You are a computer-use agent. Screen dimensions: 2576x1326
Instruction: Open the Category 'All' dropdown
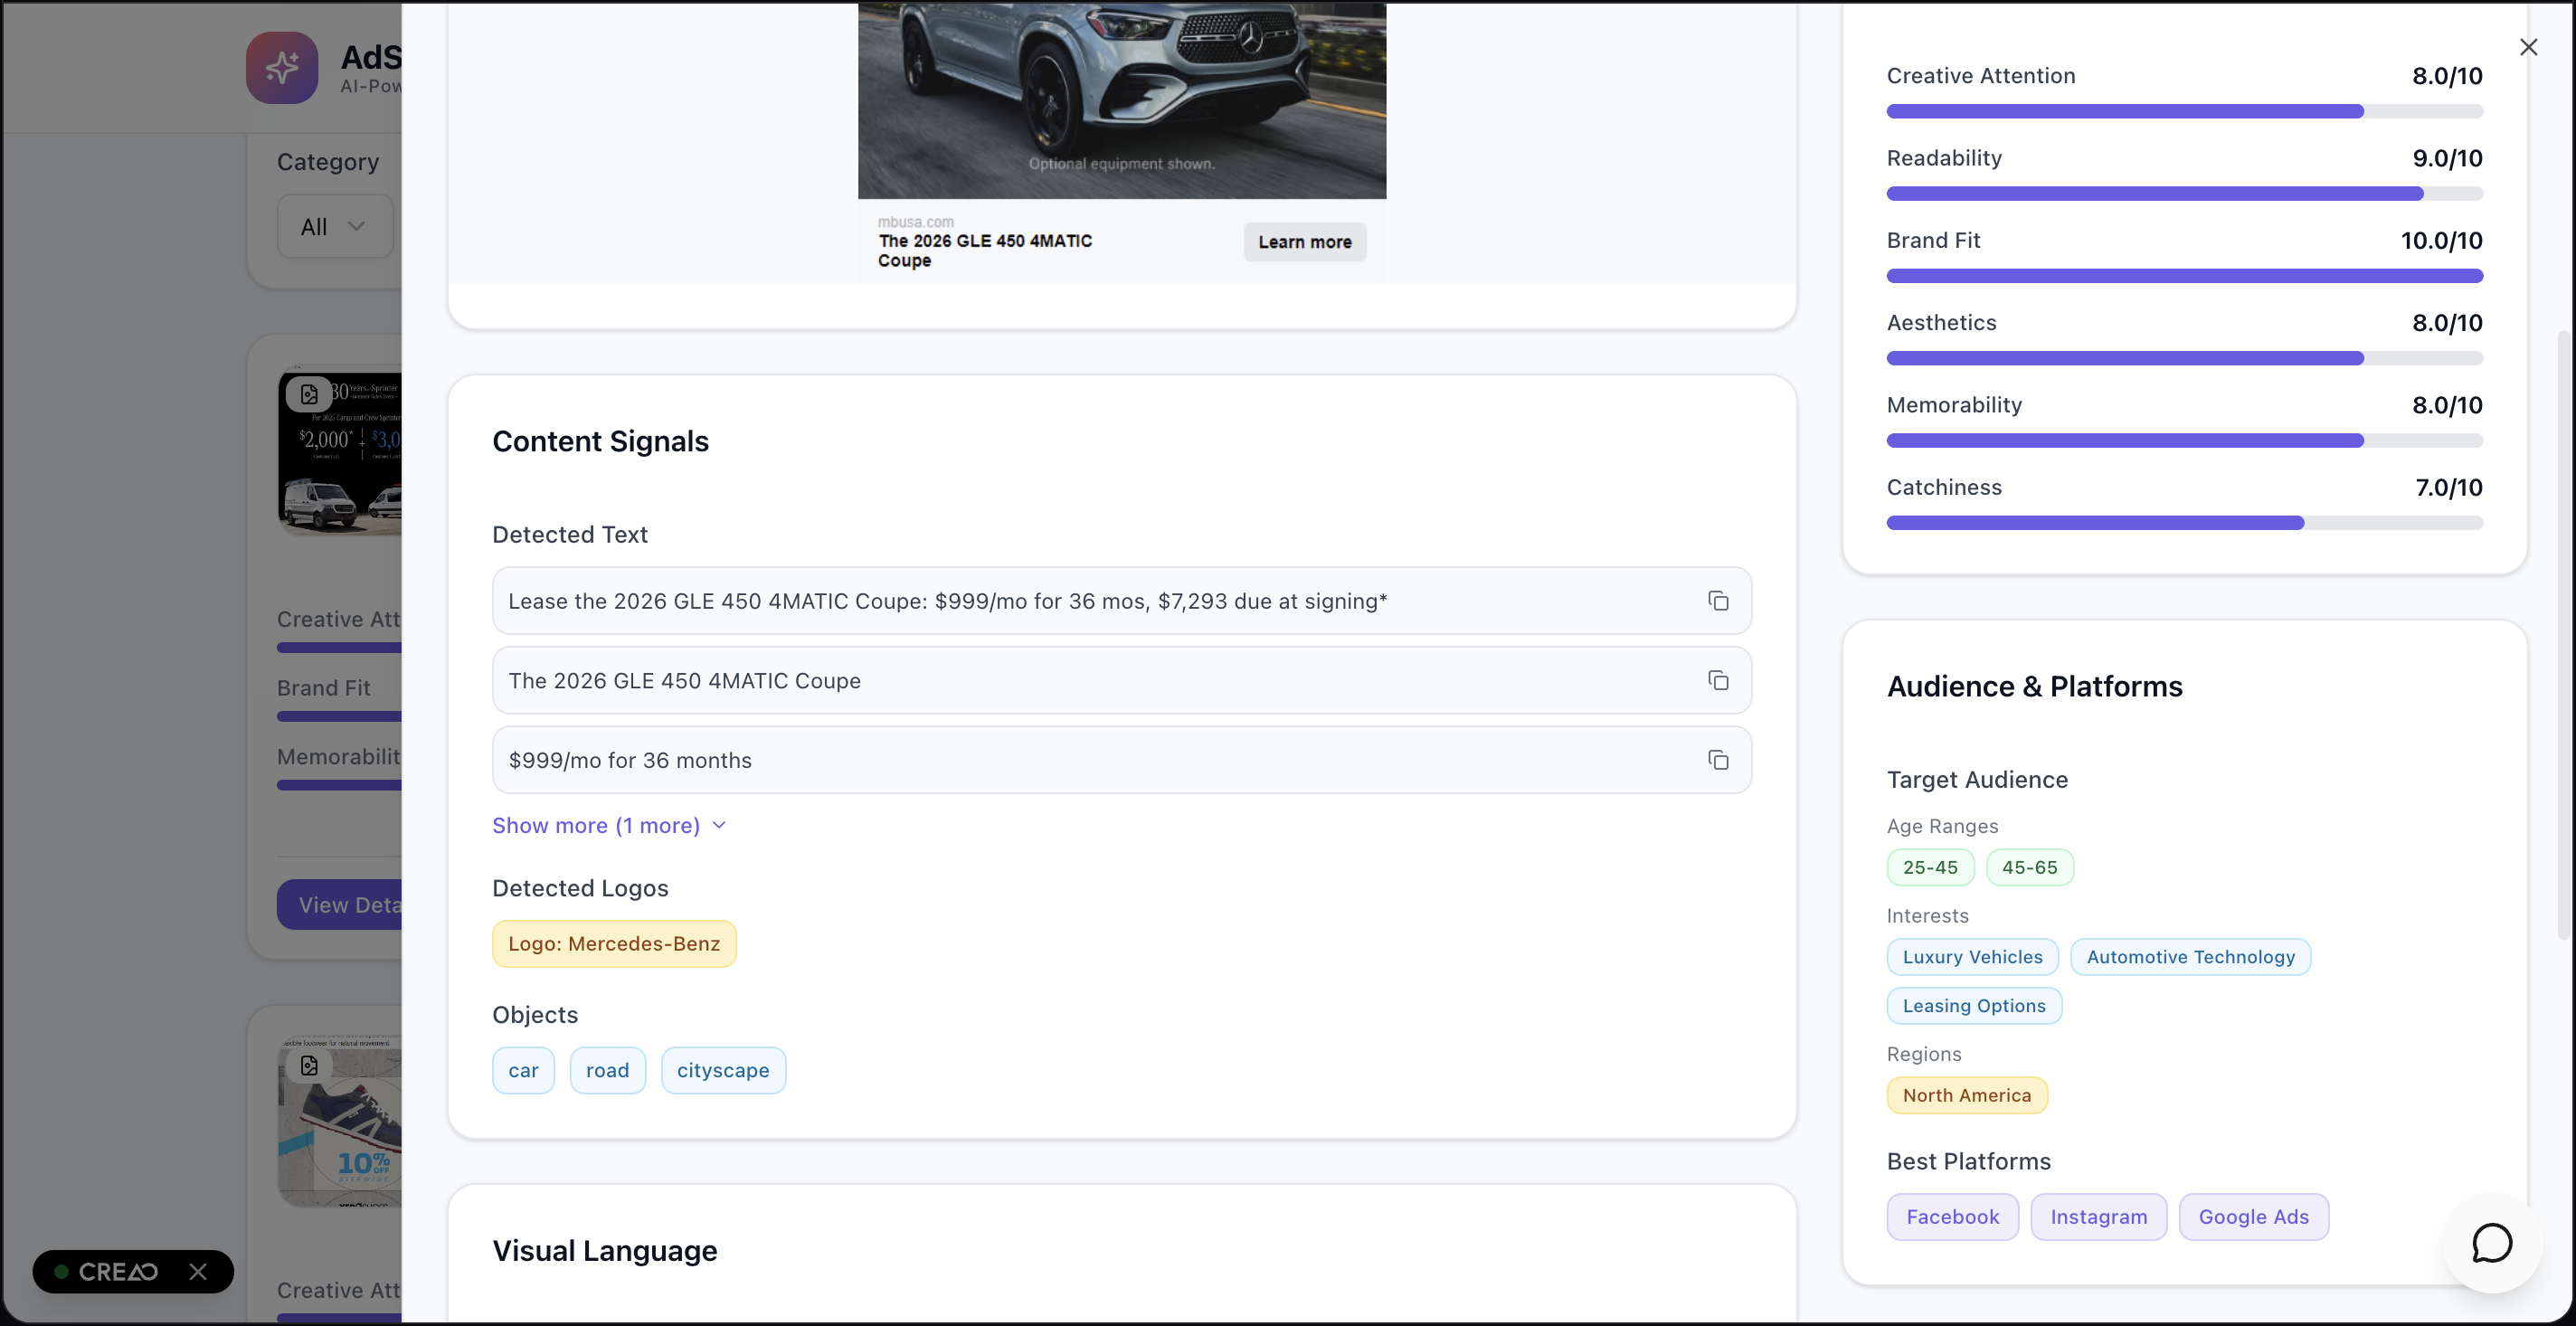tap(334, 227)
